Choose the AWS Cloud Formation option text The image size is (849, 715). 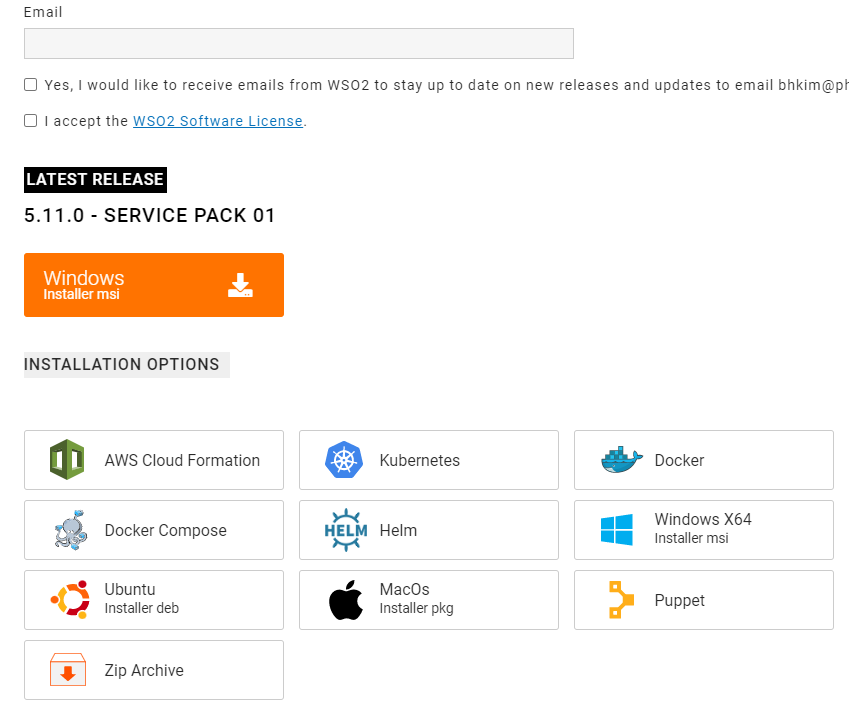182,460
